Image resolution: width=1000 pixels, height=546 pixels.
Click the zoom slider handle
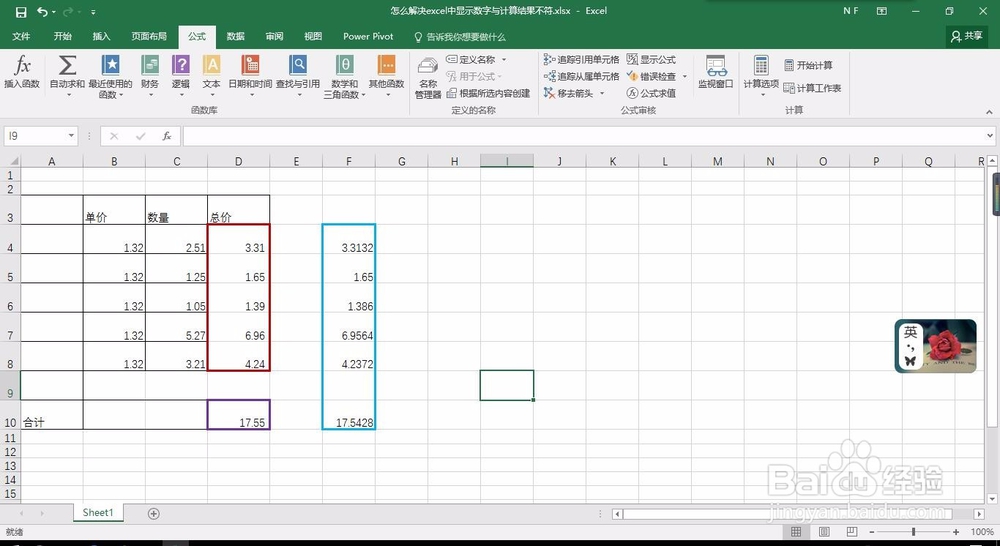click(x=913, y=531)
